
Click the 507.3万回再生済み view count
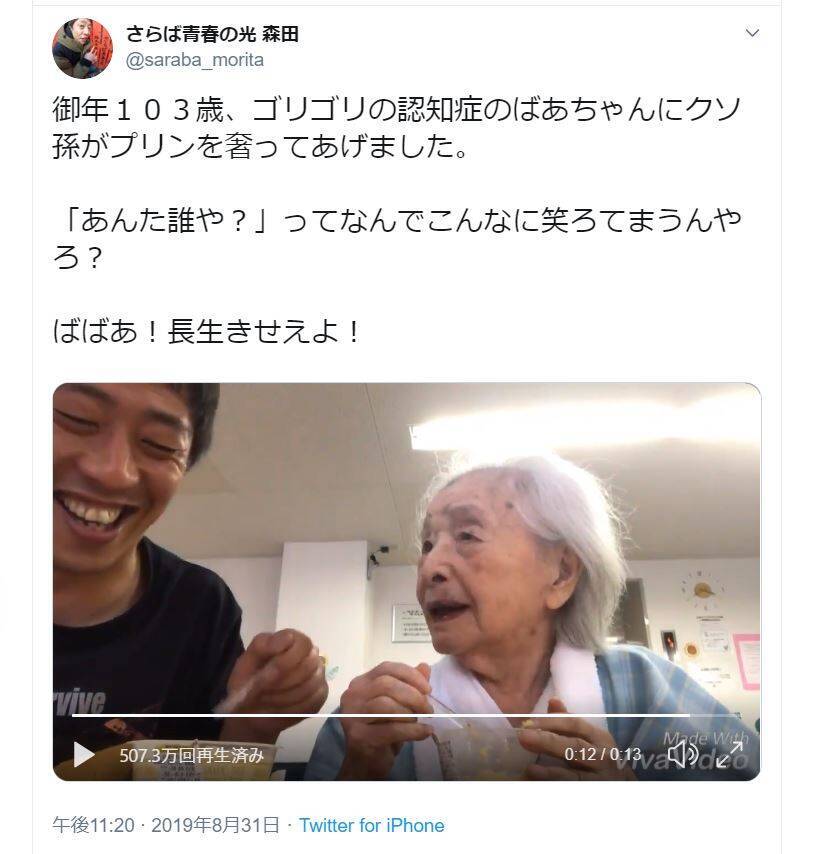point(192,755)
